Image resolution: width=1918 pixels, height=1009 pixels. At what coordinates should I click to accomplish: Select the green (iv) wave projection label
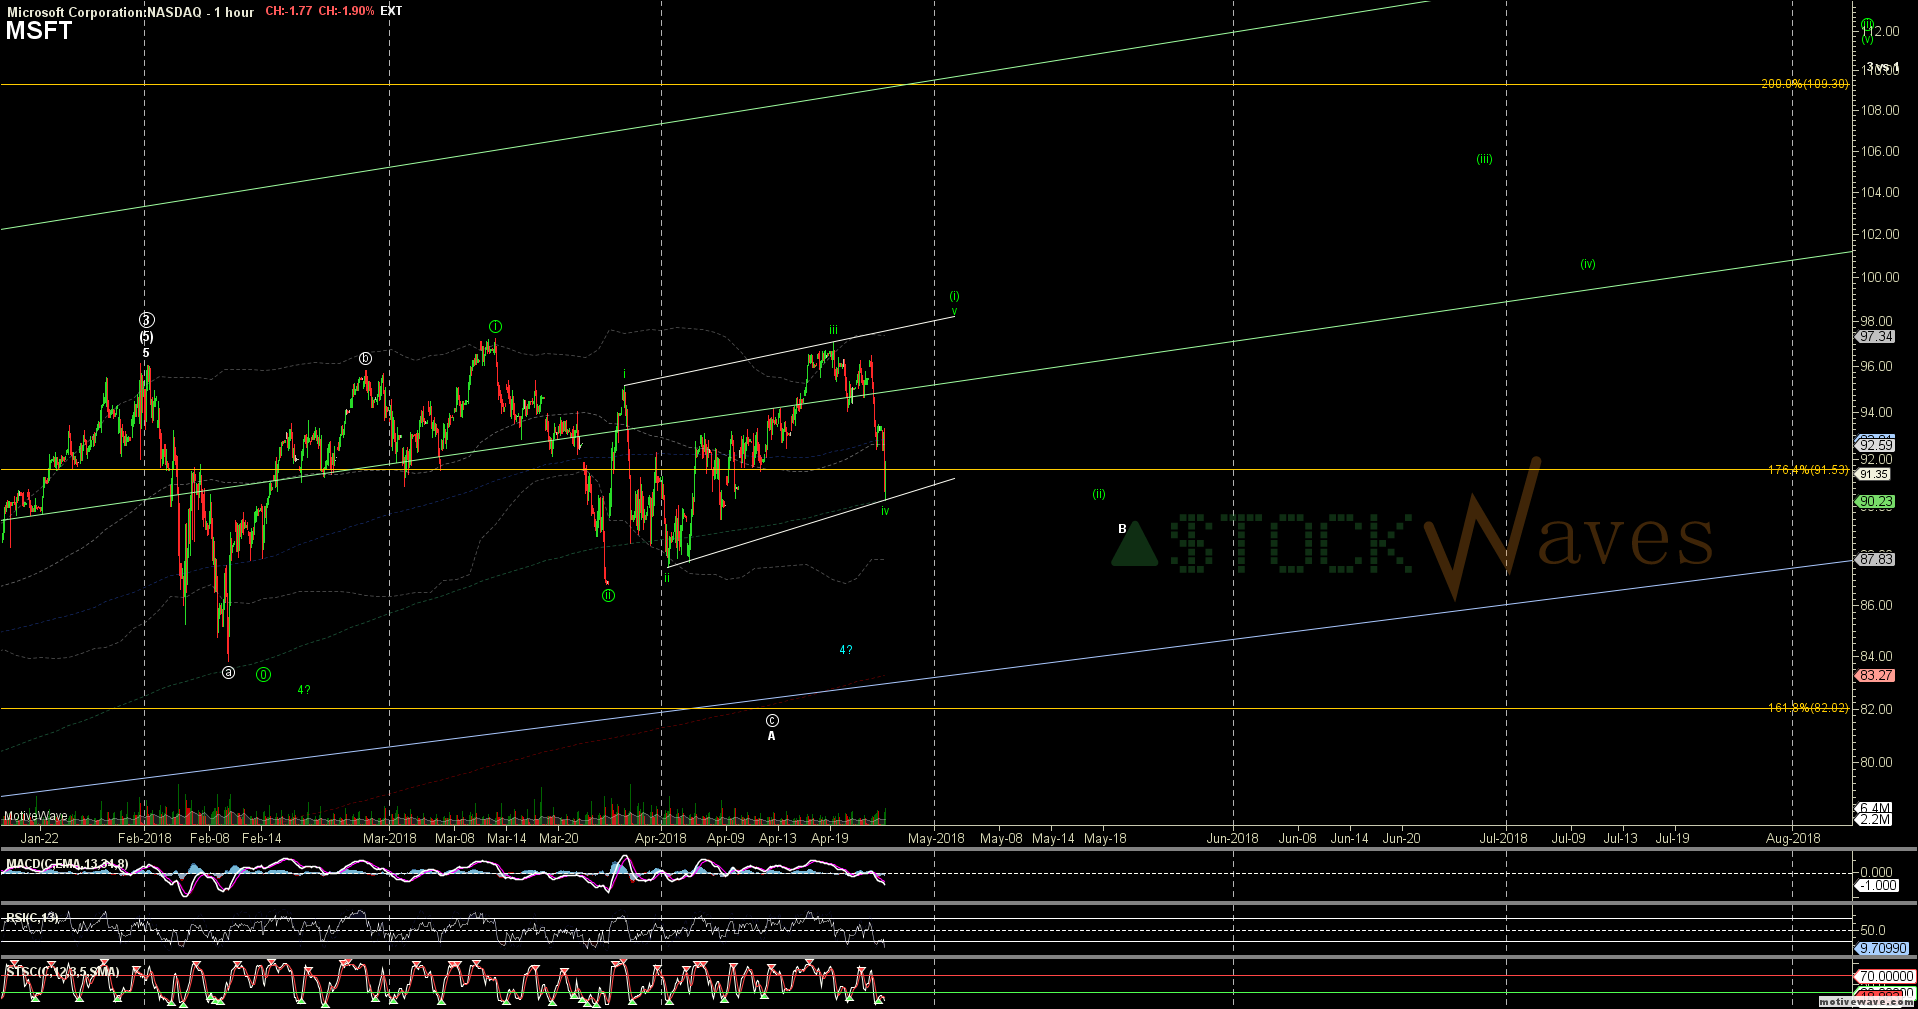click(1588, 264)
